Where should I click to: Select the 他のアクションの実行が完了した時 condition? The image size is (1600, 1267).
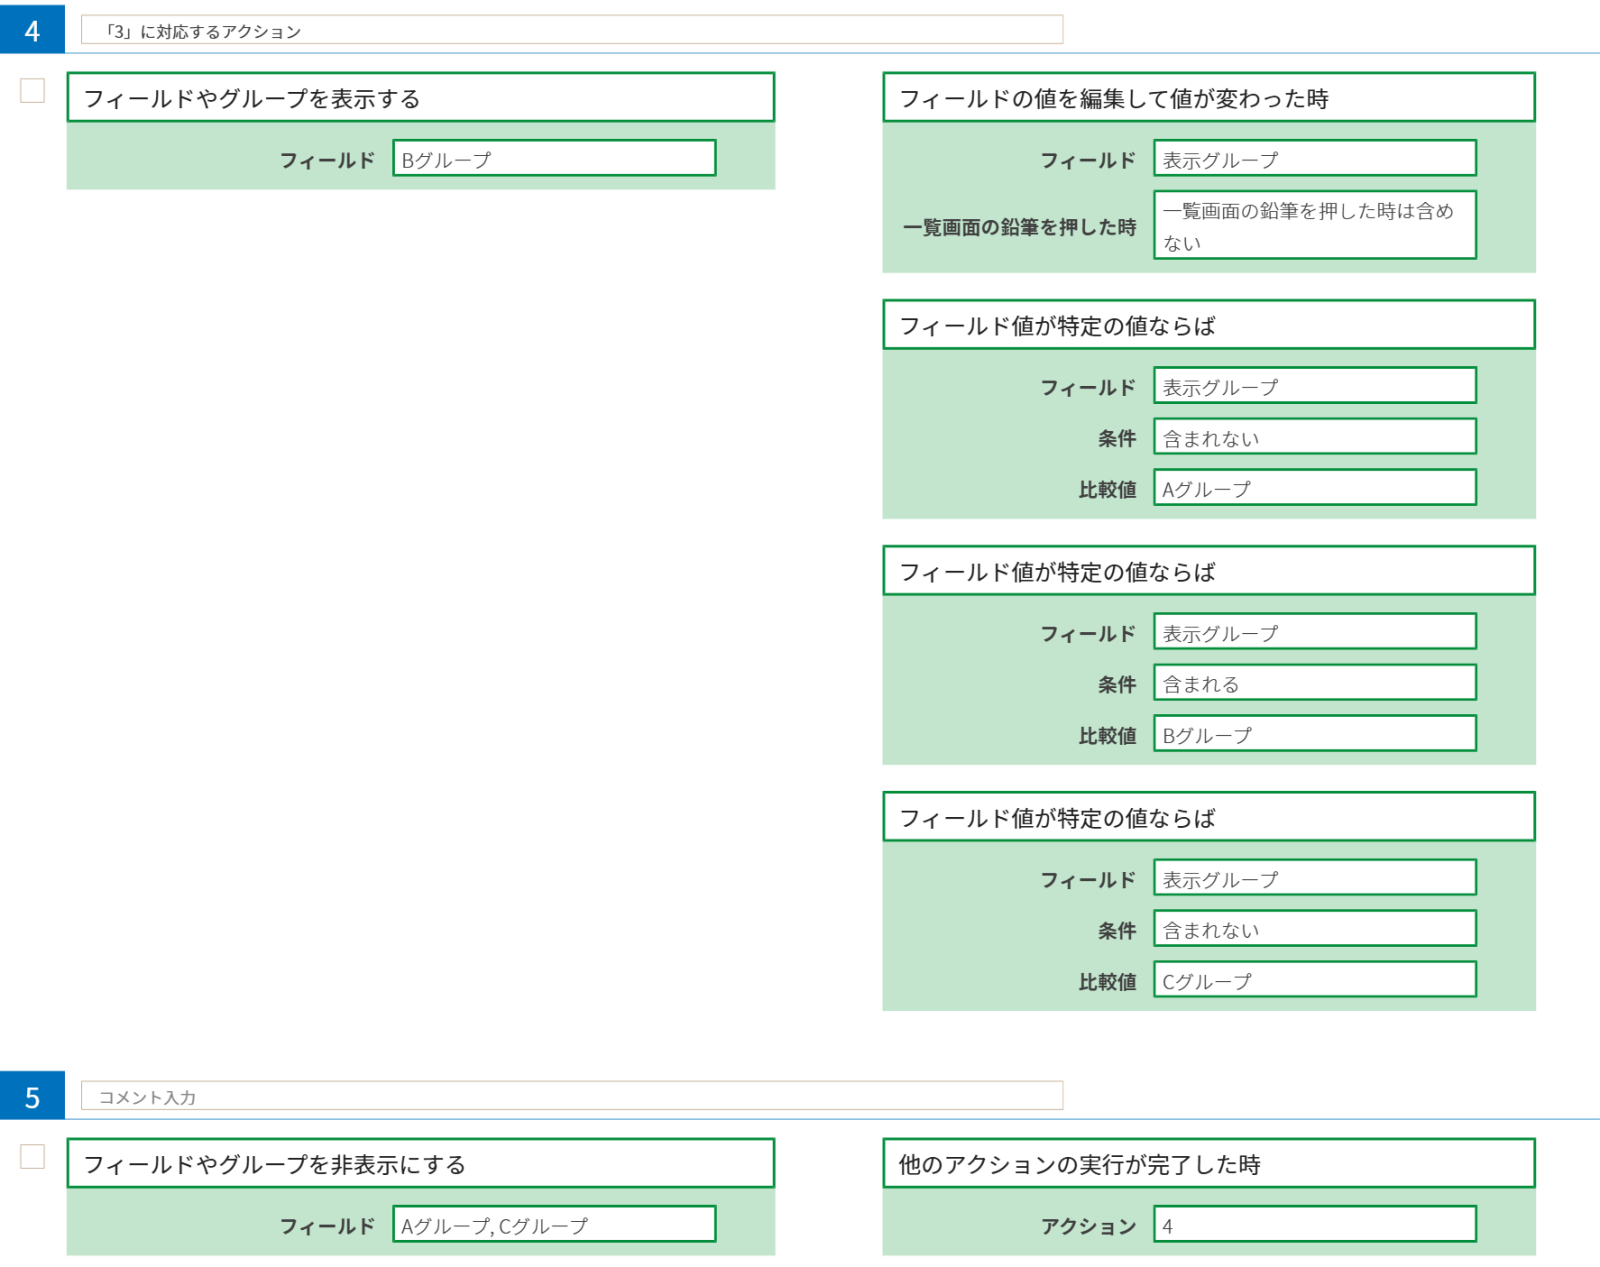click(x=1208, y=1164)
